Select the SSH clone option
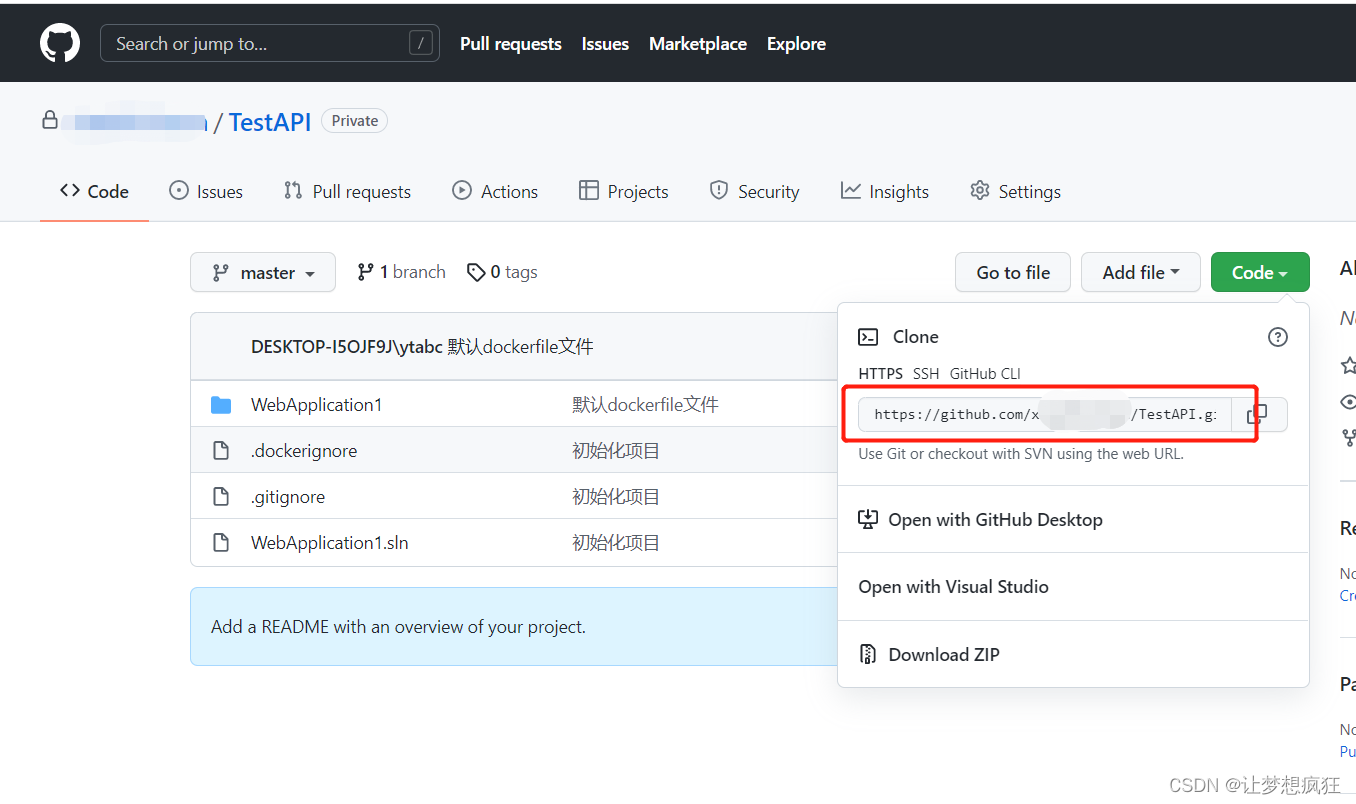The height and width of the screenshot is (804, 1356). click(x=926, y=373)
